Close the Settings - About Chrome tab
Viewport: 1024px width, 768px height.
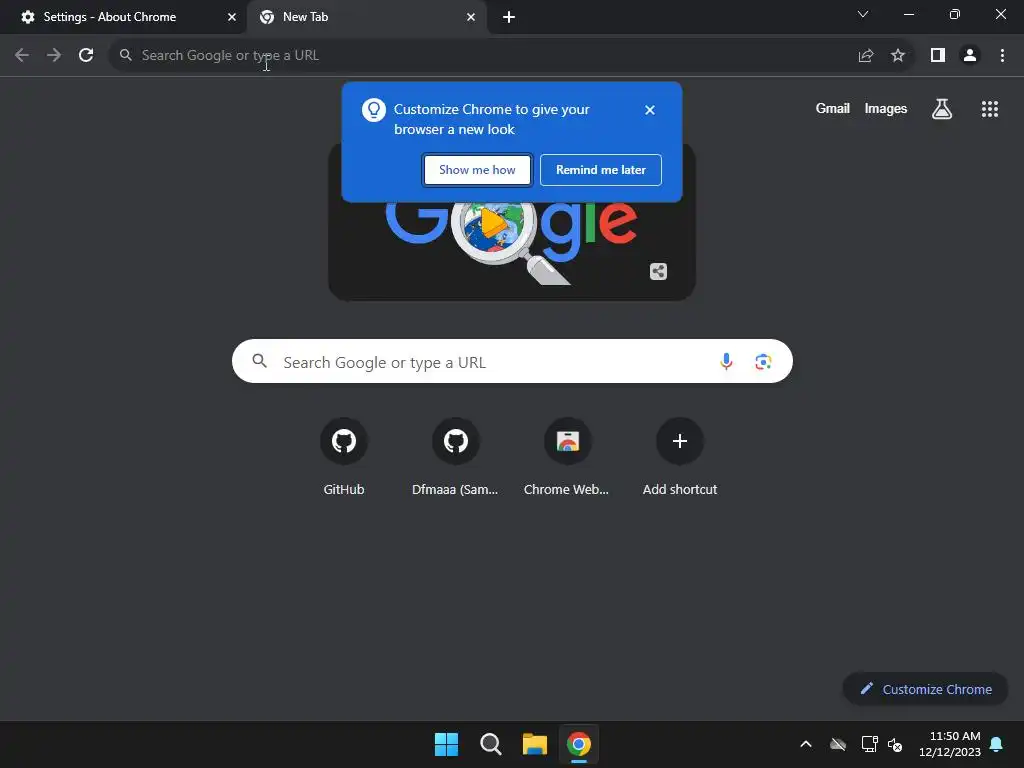click(x=232, y=17)
